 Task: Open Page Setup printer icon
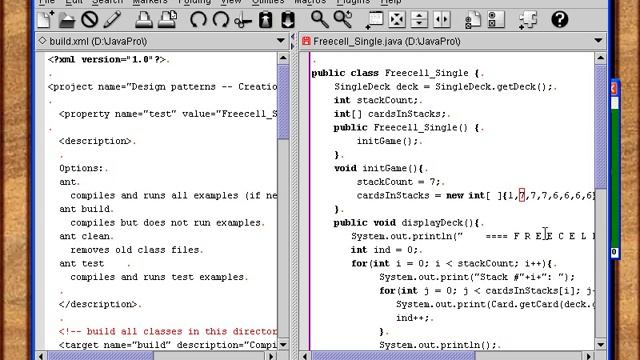[x=167, y=20]
